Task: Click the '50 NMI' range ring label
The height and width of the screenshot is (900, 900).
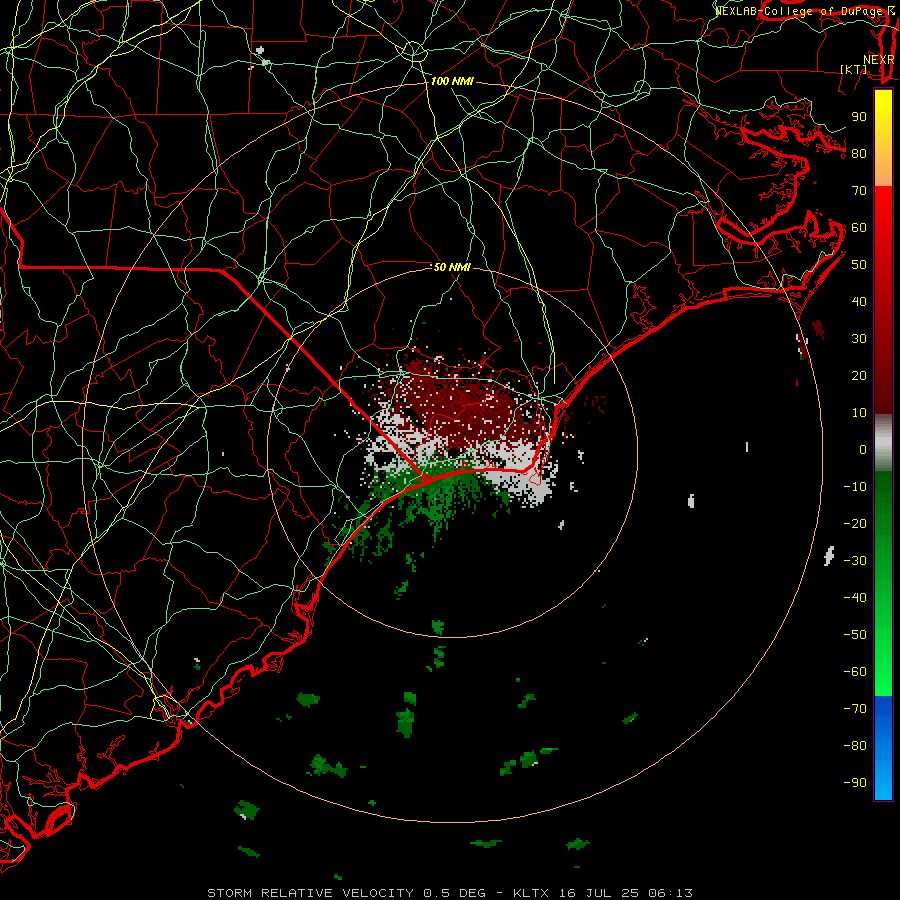Action: [452, 267]
